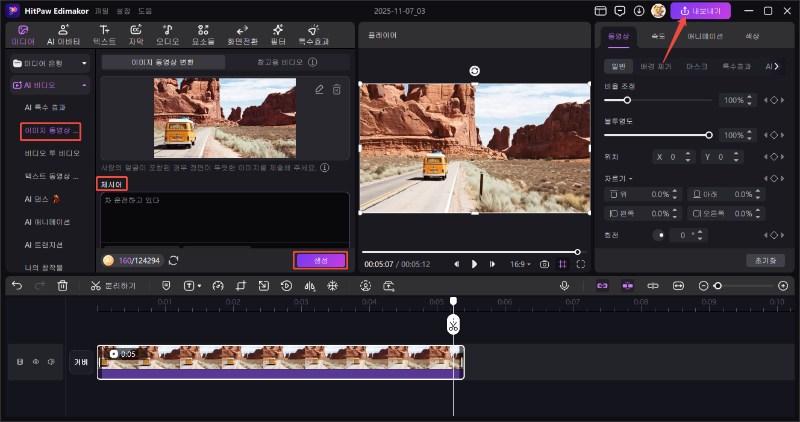Click the user profile avatar
800x422 pixels.
[658, 11]
